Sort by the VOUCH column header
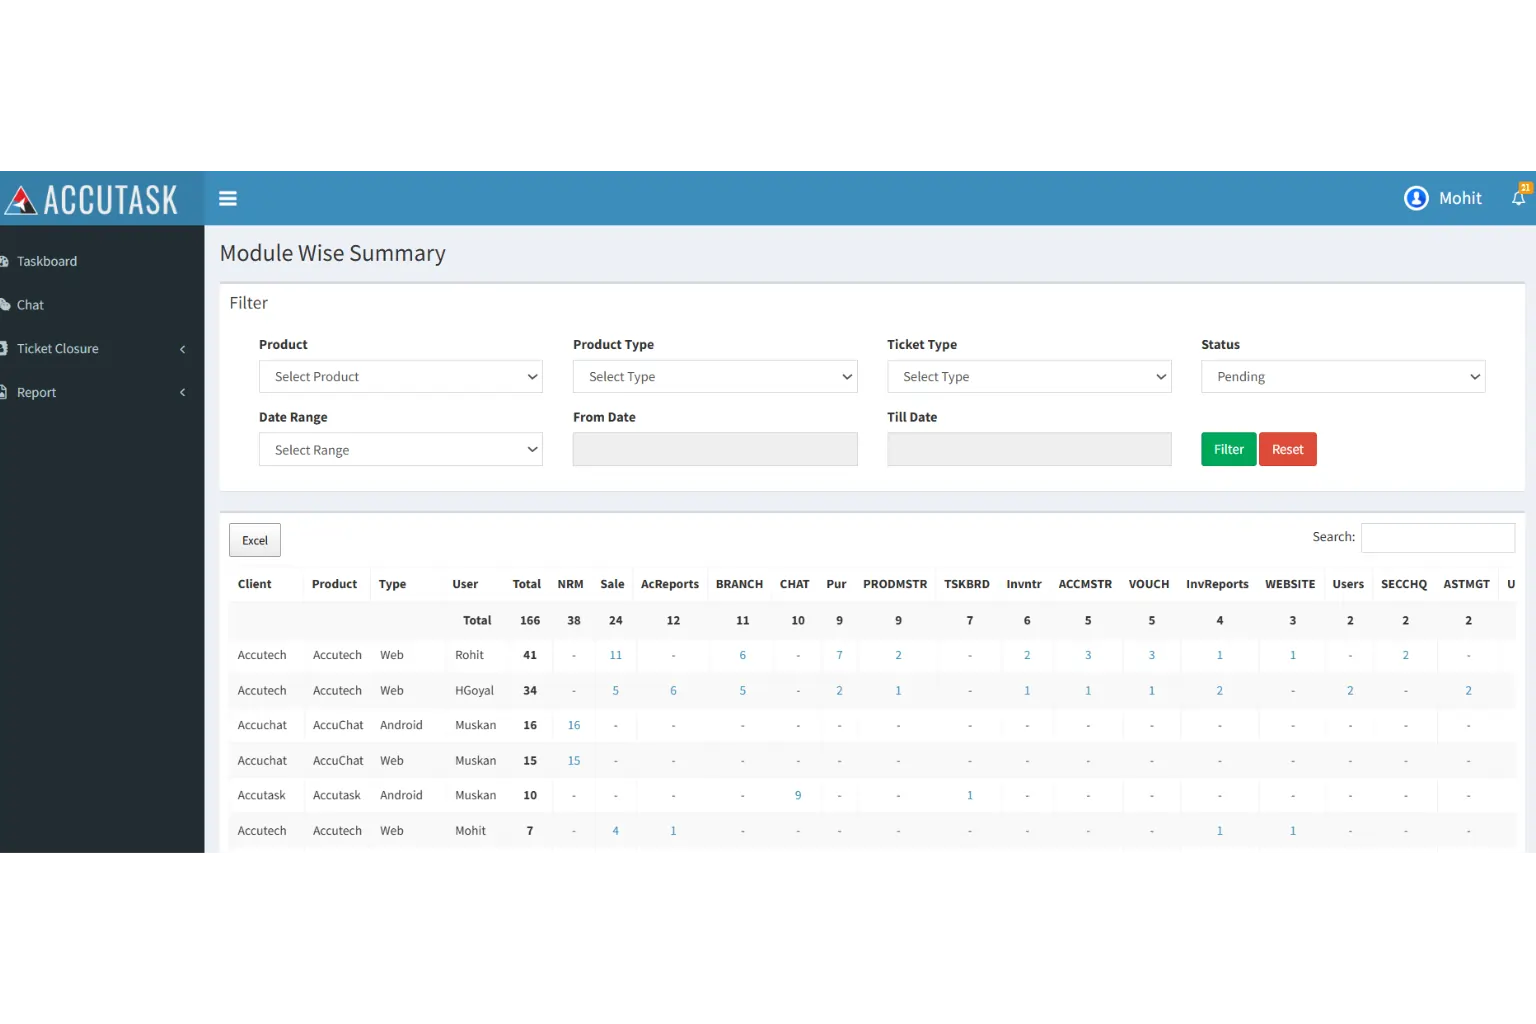 (1149, 584)
